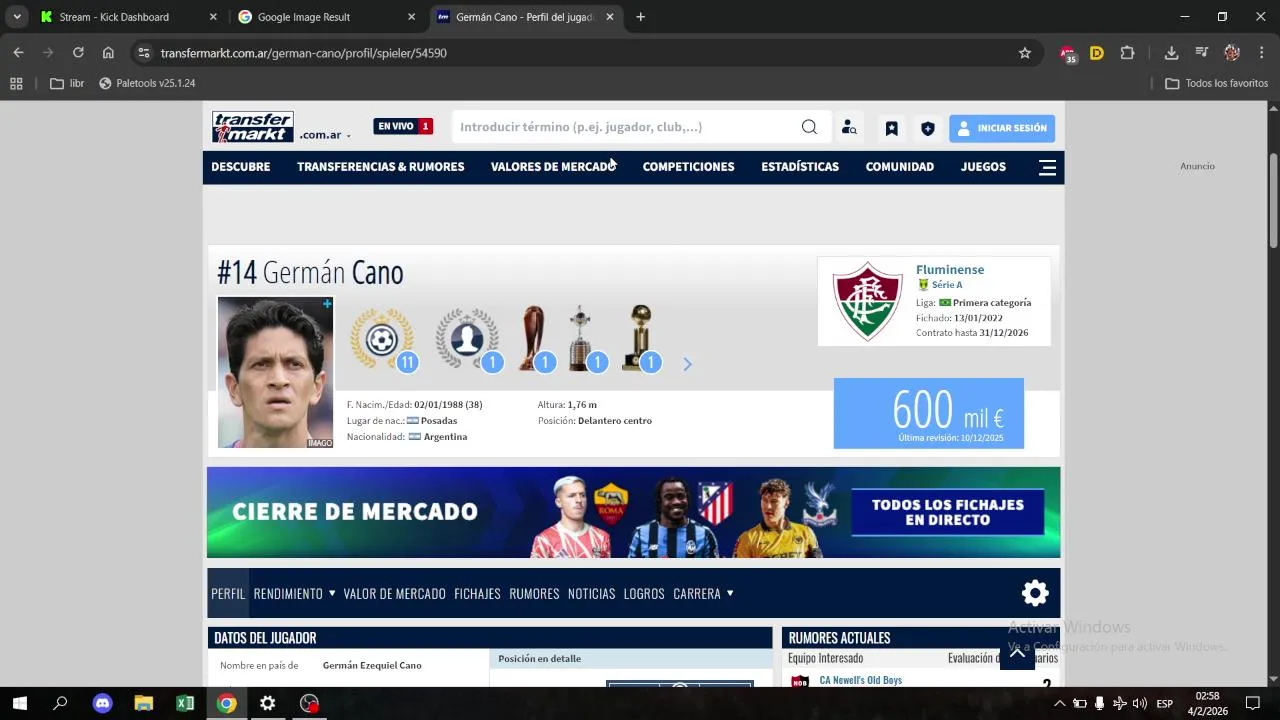Screen dimensions: 1280x720
Task: Open the JUEGOS menu
Action: [x=983, y=167]
